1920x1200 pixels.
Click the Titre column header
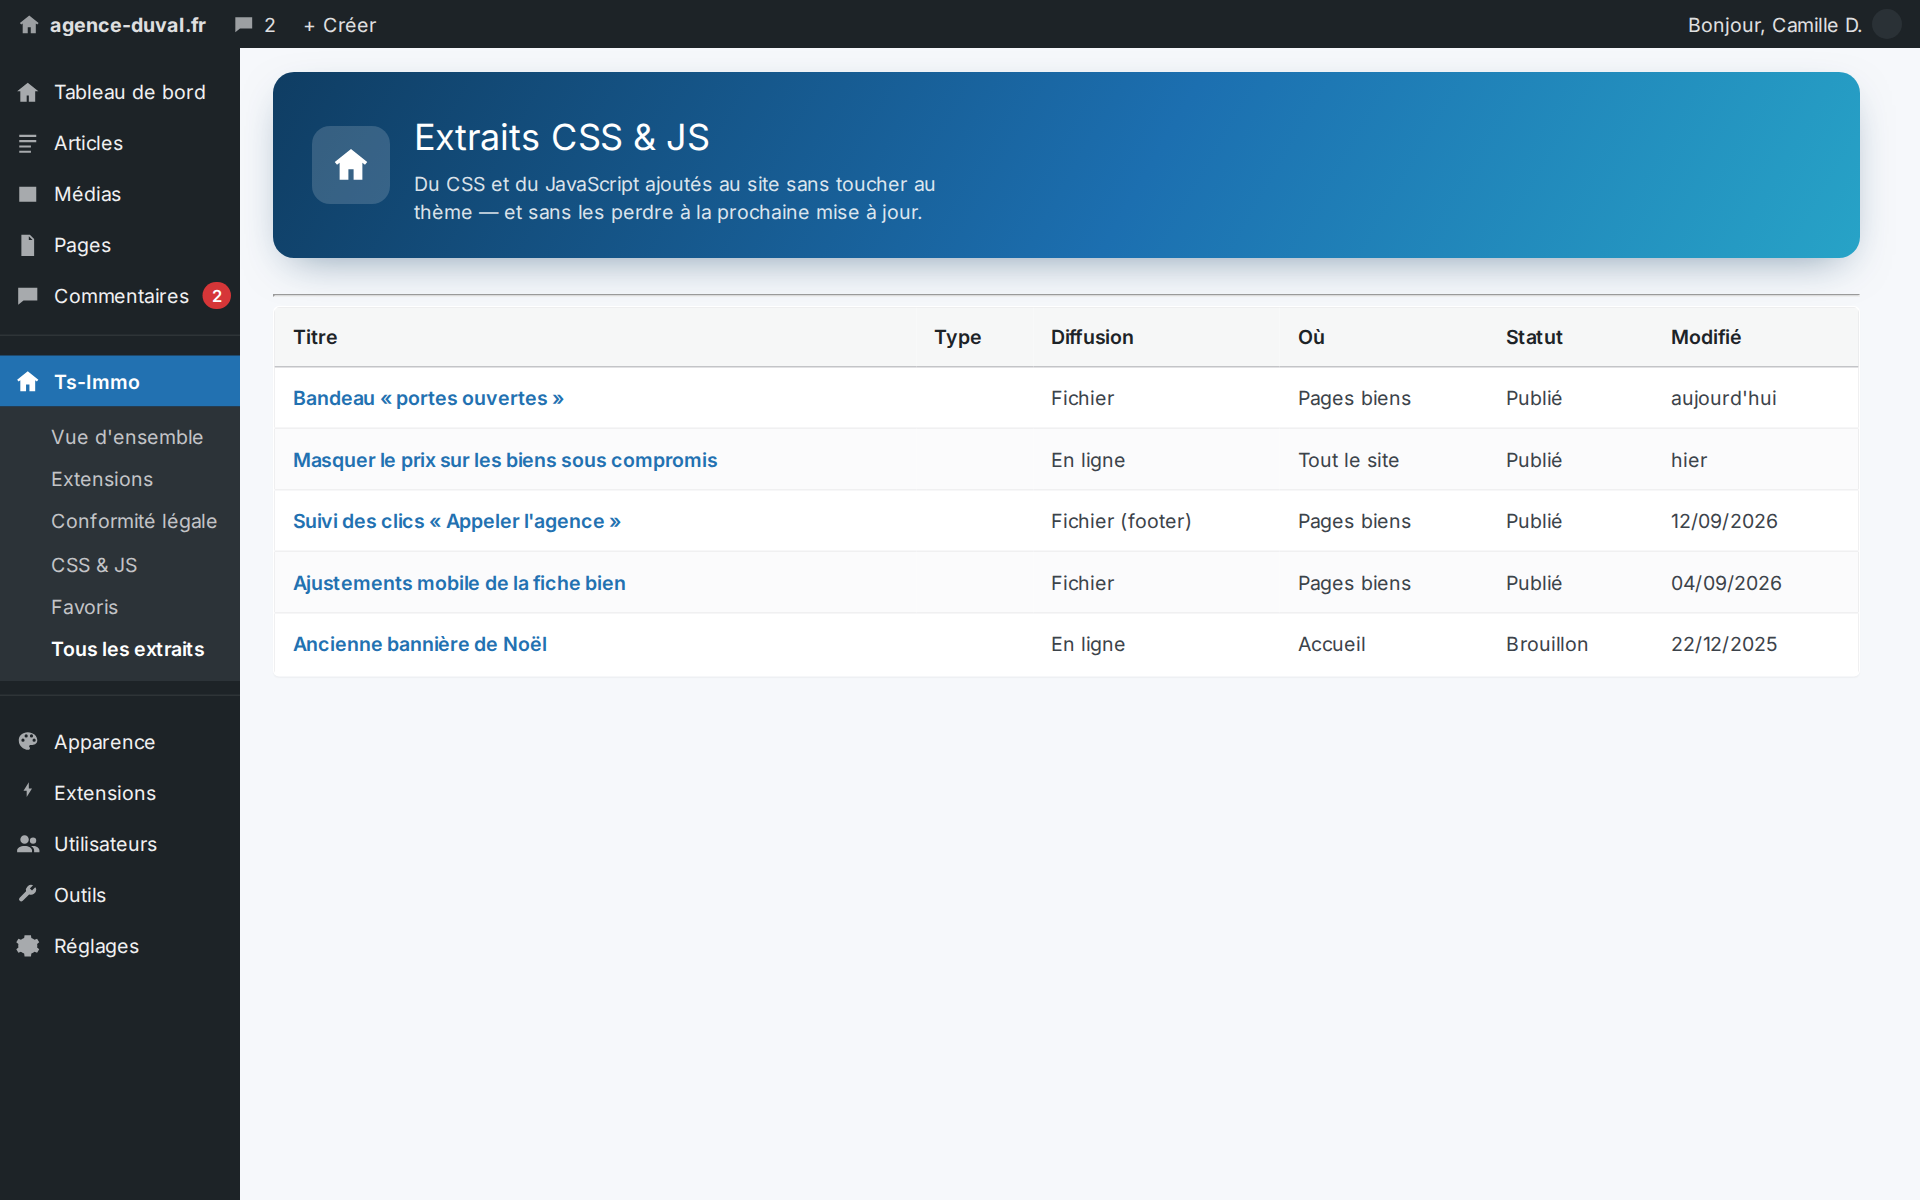point(315,337)
